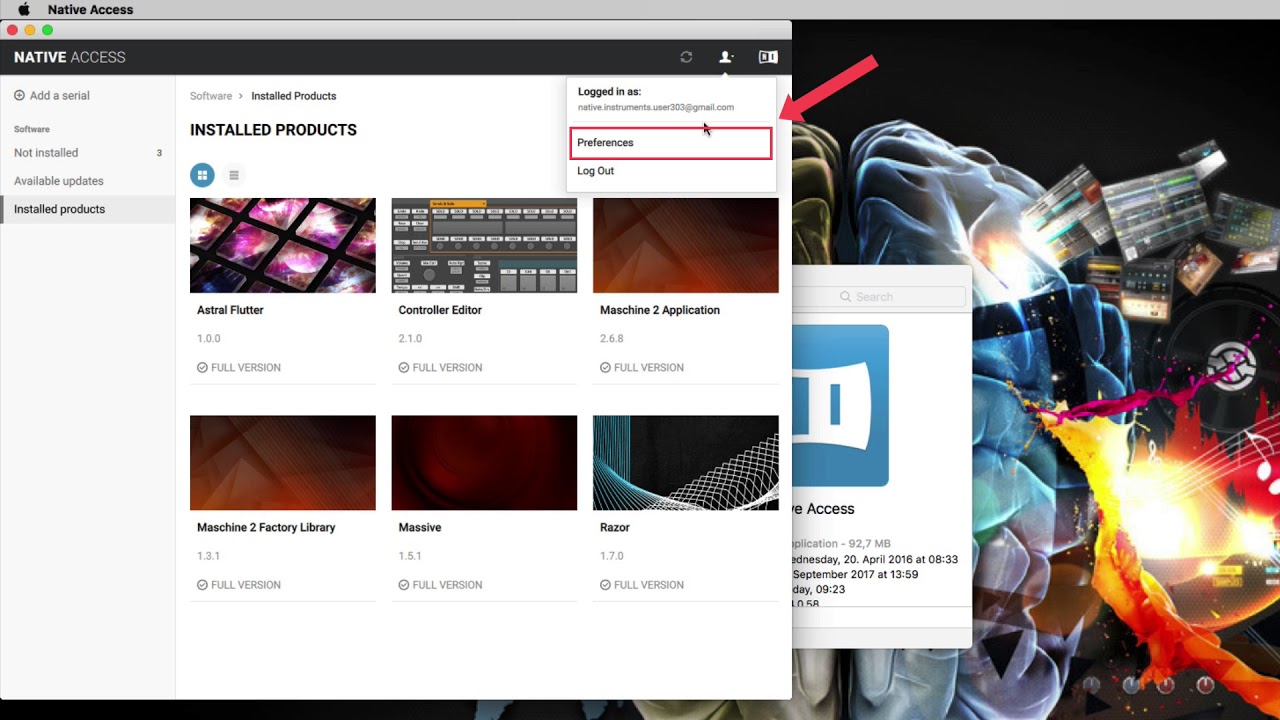Open the user account icon menu
1280x720 pixels.
[726, 57]
